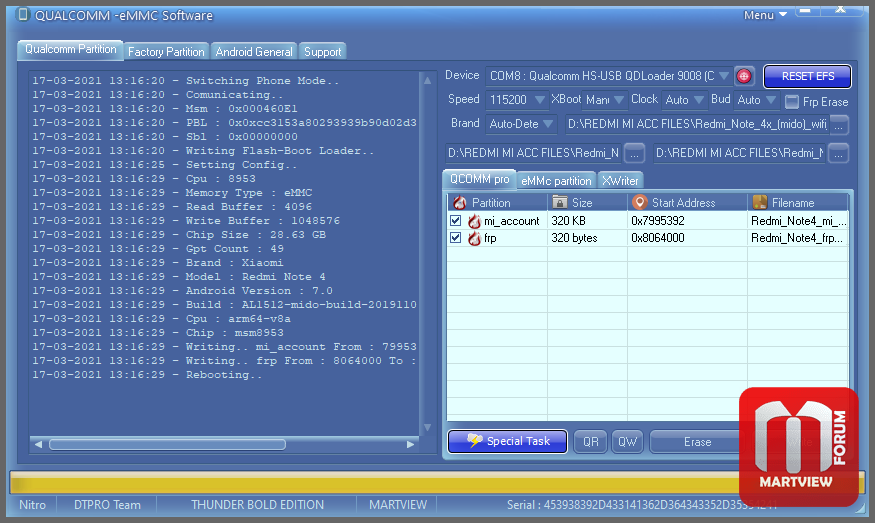Click the flame icon beside frp
The image size is (875, 523).
pyautogui.click(x=474, y=239)
